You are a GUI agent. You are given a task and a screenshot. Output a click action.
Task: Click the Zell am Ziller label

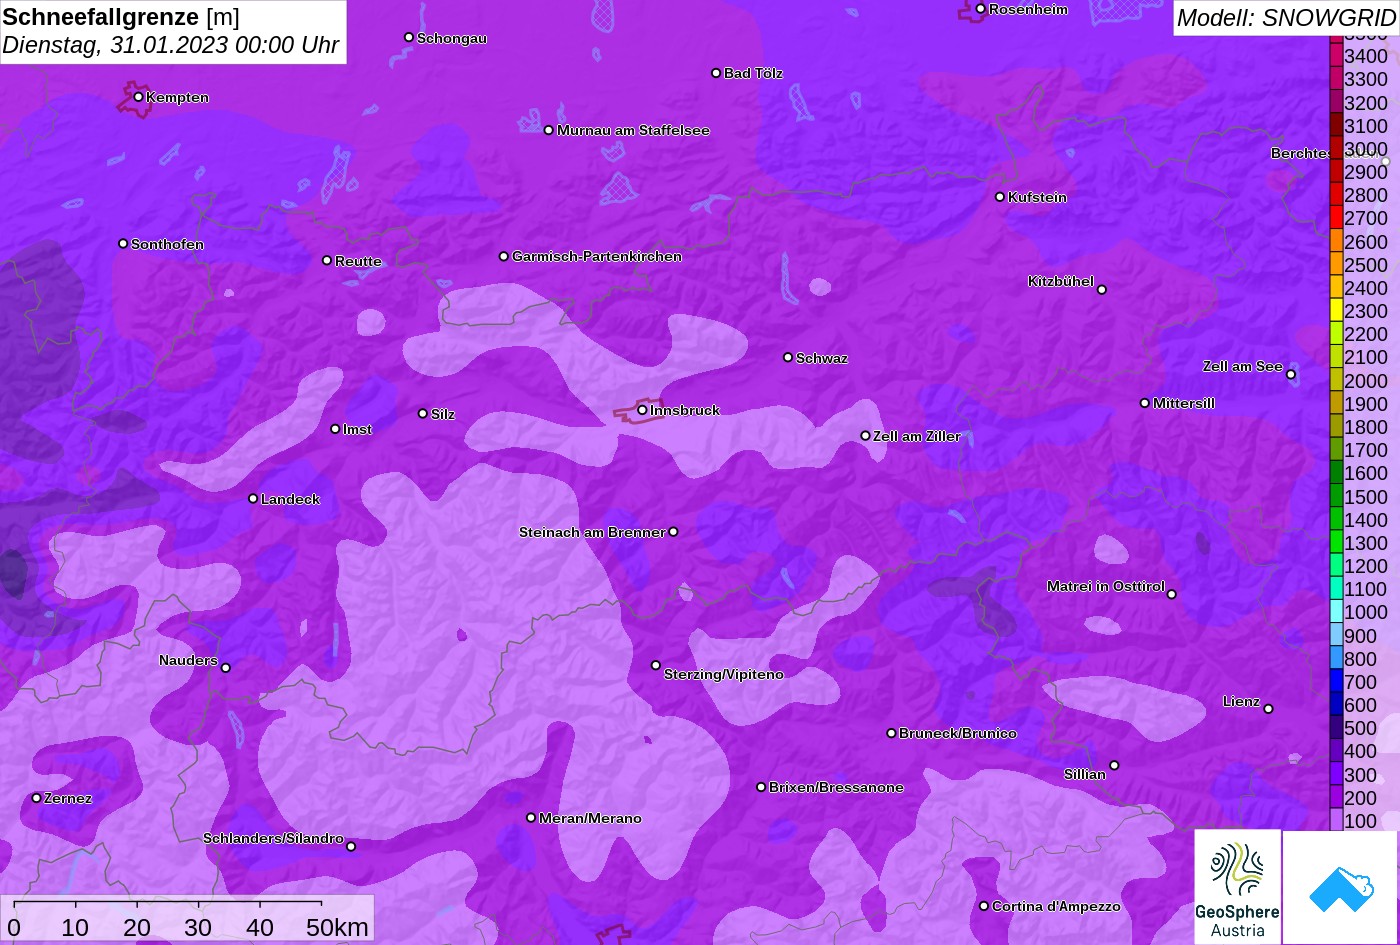tap(917, 436)
